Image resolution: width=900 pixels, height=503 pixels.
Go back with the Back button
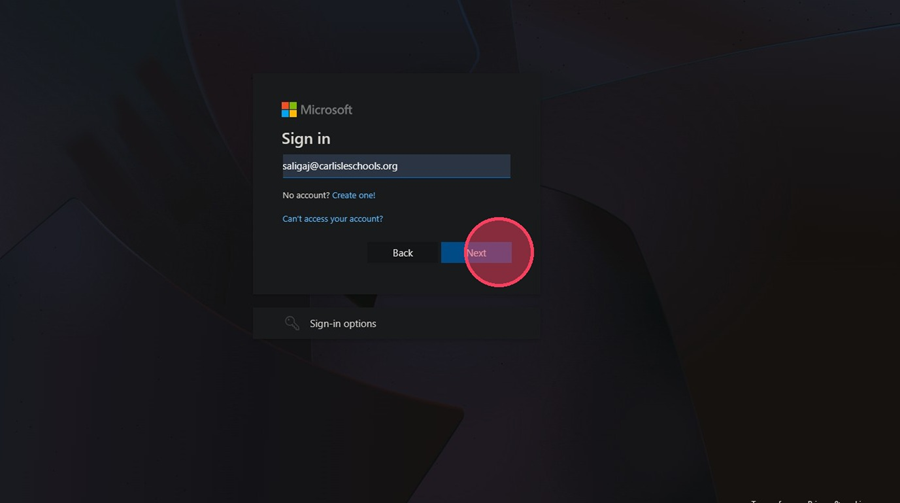click(x=402, y=253)
